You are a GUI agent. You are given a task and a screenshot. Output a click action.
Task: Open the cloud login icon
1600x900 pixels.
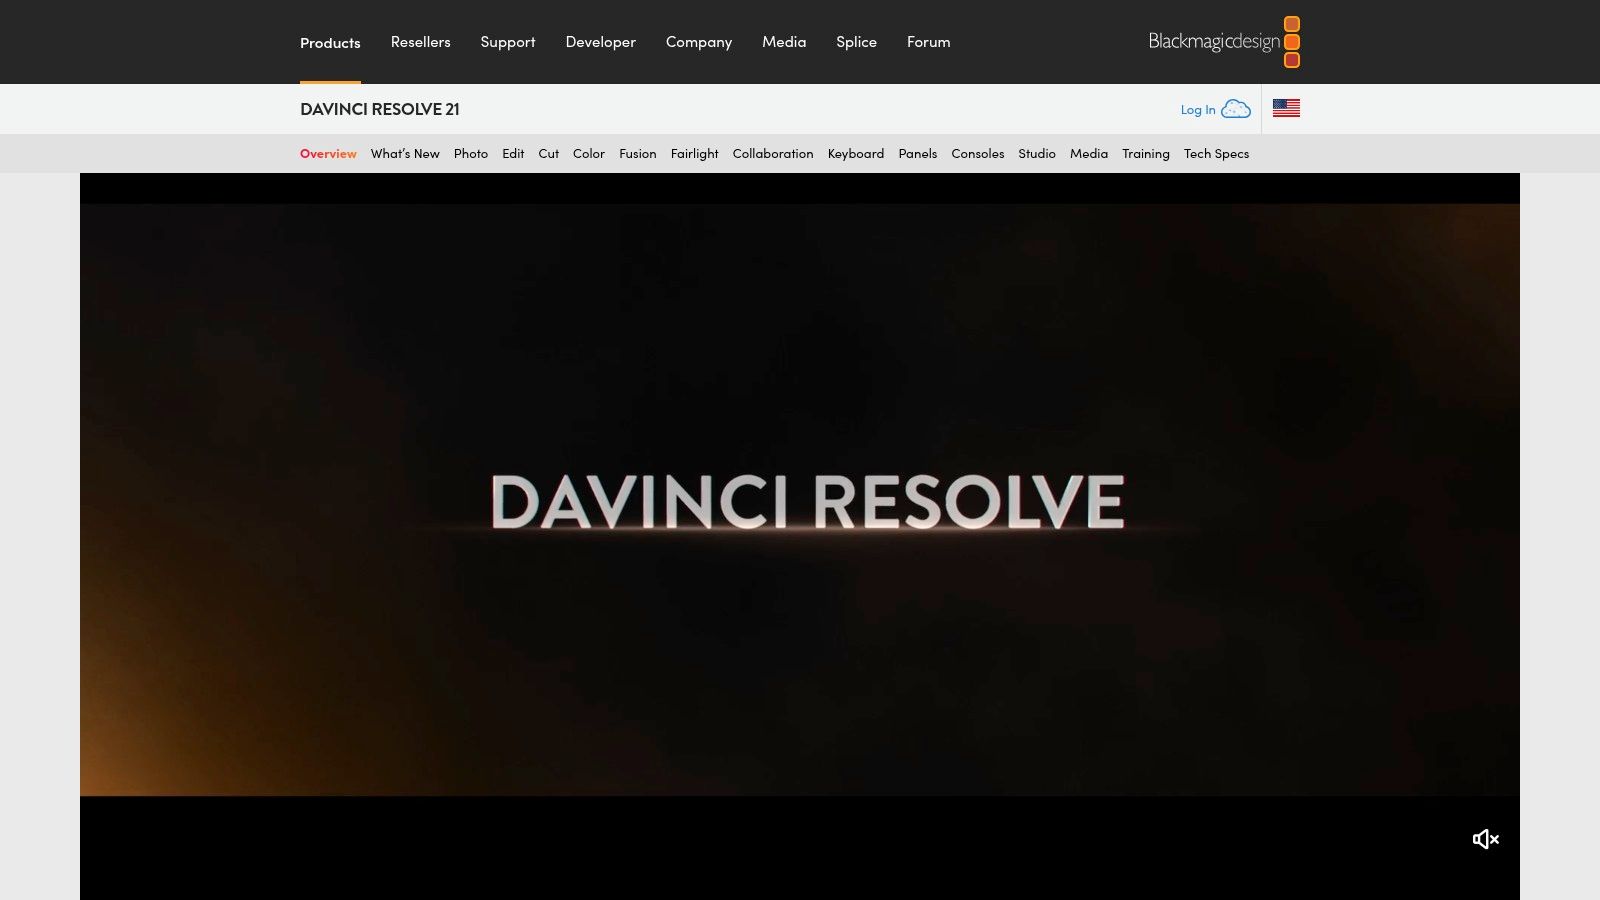tap(1236, 109)
